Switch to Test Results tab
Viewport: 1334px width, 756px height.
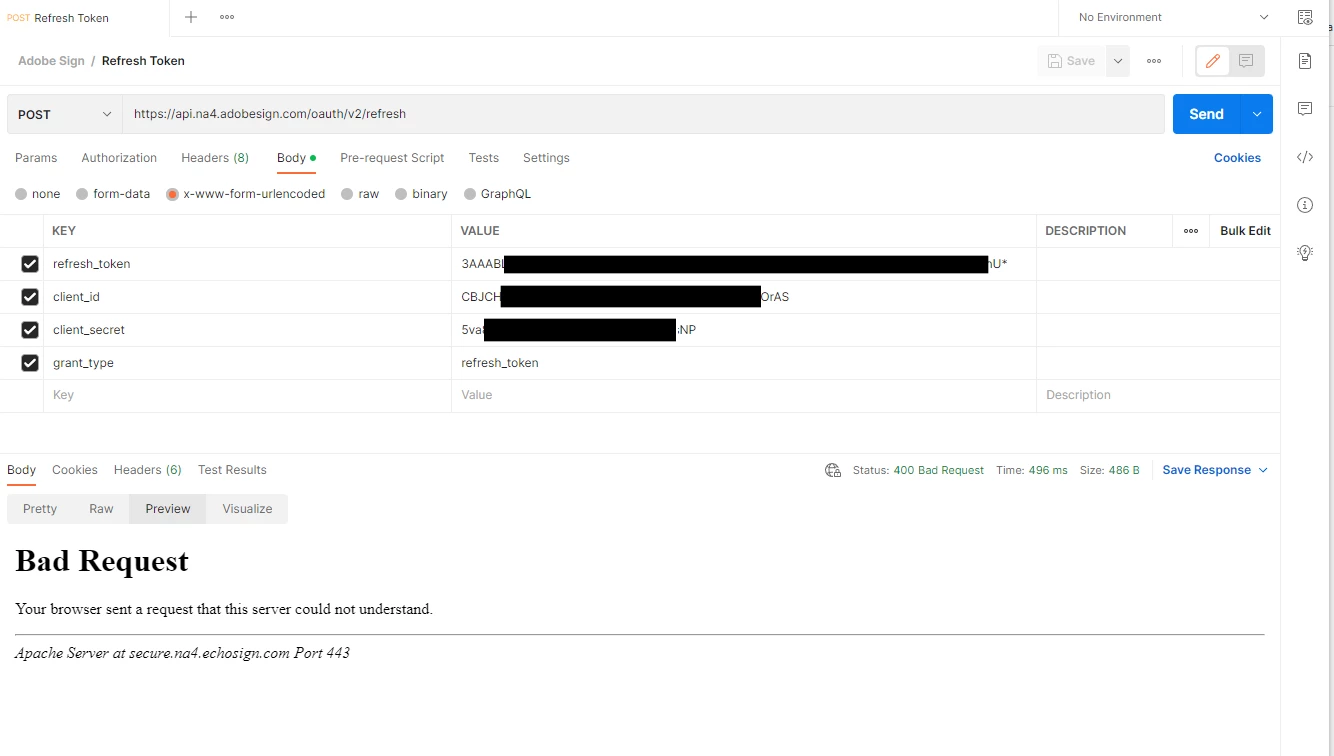coord(232,470)
